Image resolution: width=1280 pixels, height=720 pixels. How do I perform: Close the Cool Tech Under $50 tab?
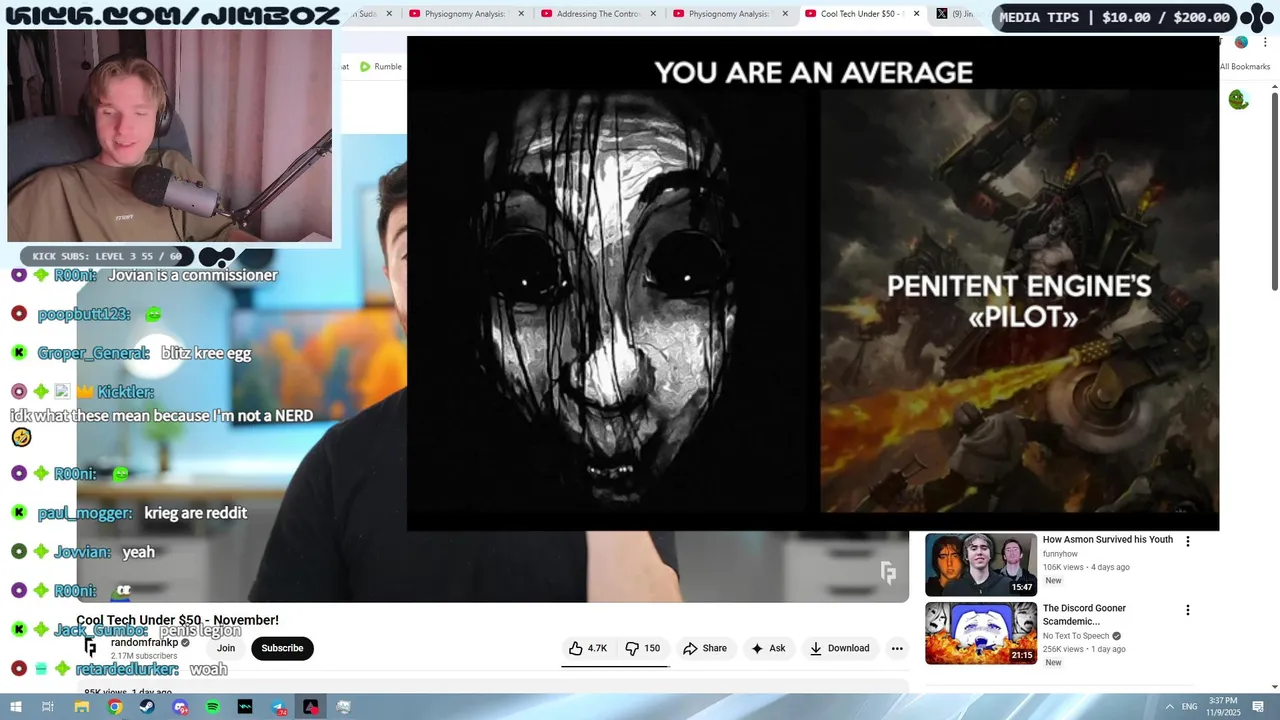tap(916, 14)
